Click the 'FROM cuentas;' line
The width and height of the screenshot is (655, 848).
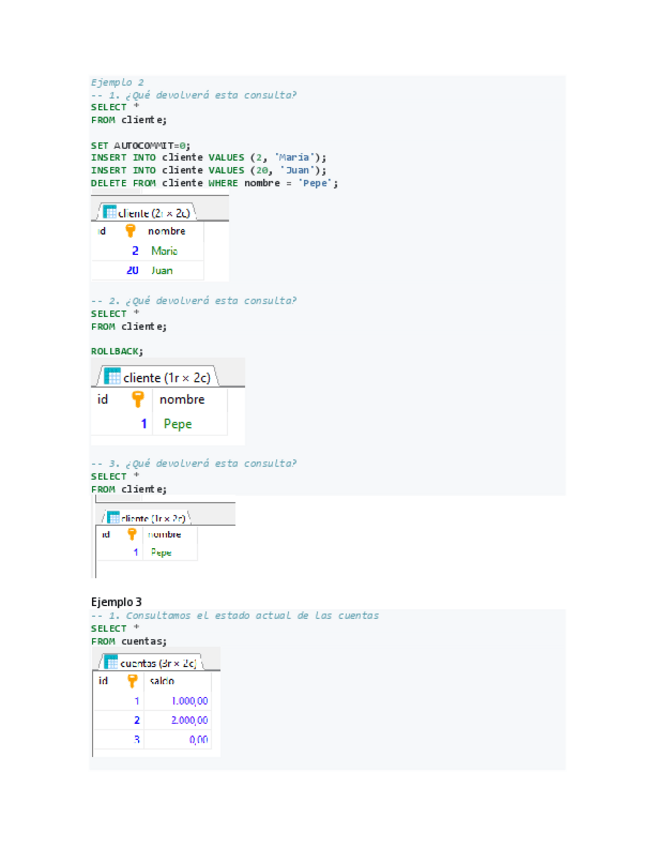tap(129, 641)
